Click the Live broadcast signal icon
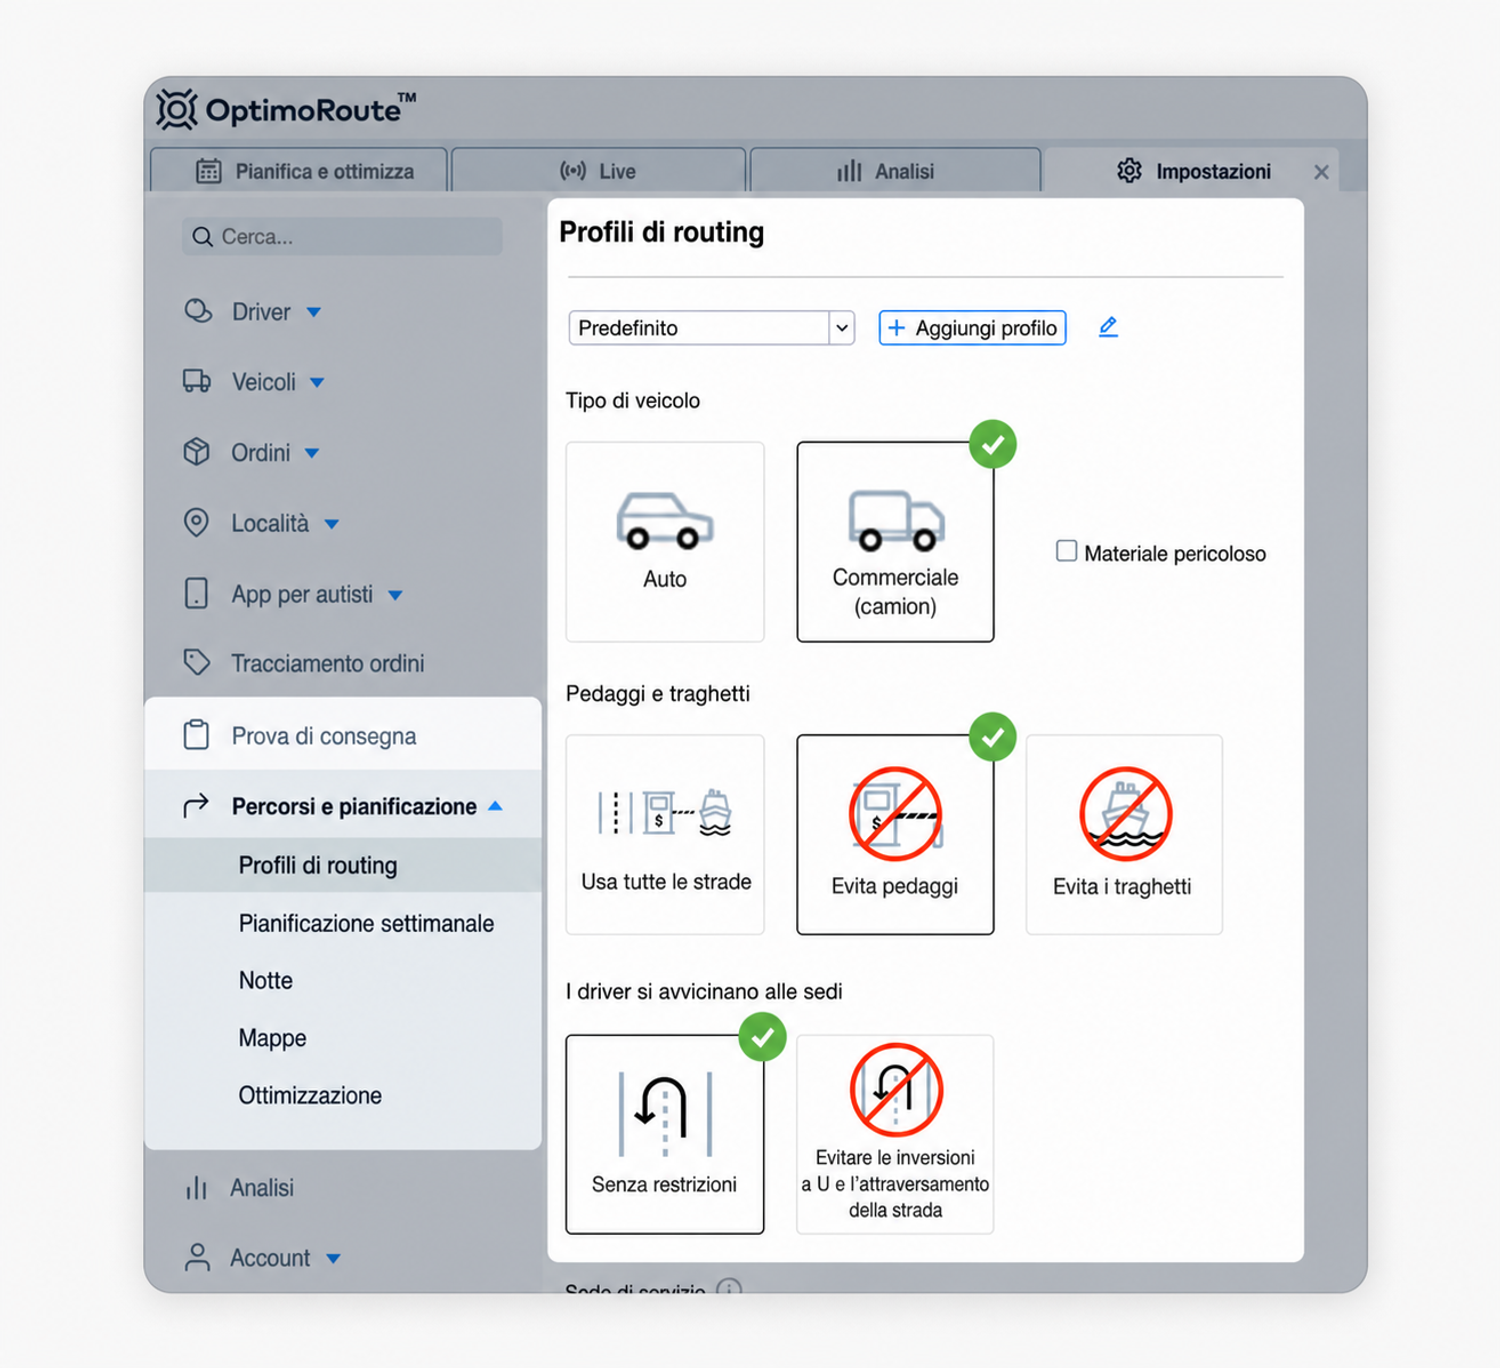 tap(573, 171)
